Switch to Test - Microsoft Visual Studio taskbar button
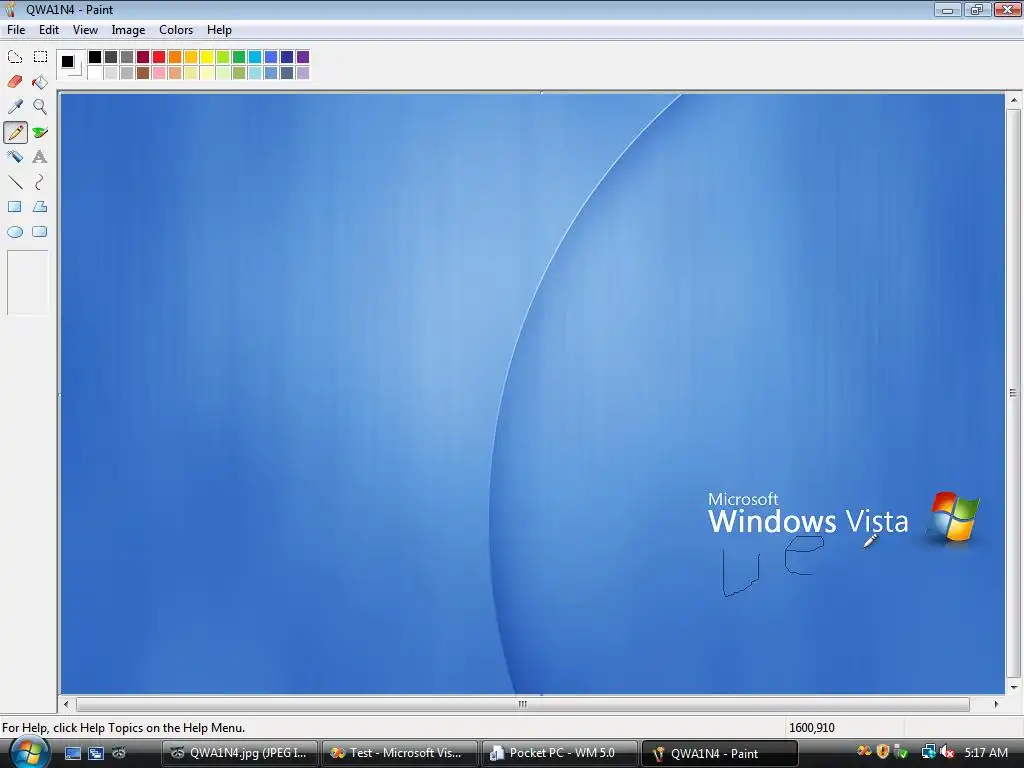The height and width of the screenshot is (768, 1024). click(x=400, y=753)
